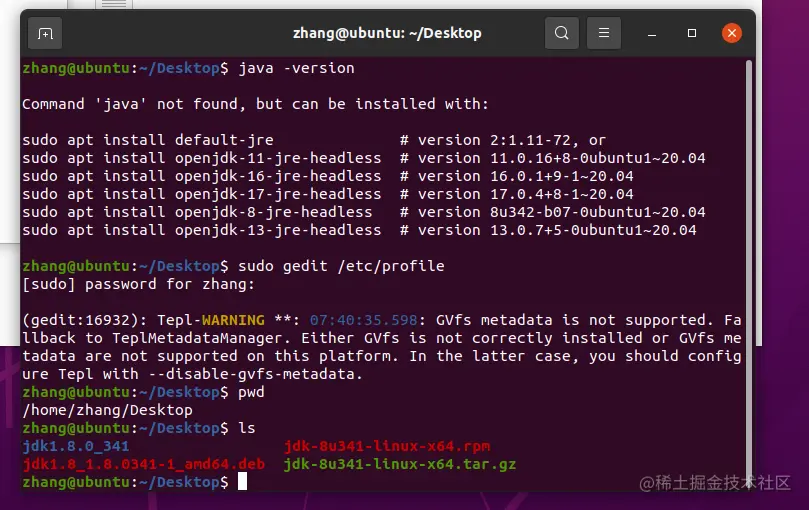Click the terminal cursor at last prompt
Image resolution: width=809 pixels, height=510 pixels.
tap(242, 482)
